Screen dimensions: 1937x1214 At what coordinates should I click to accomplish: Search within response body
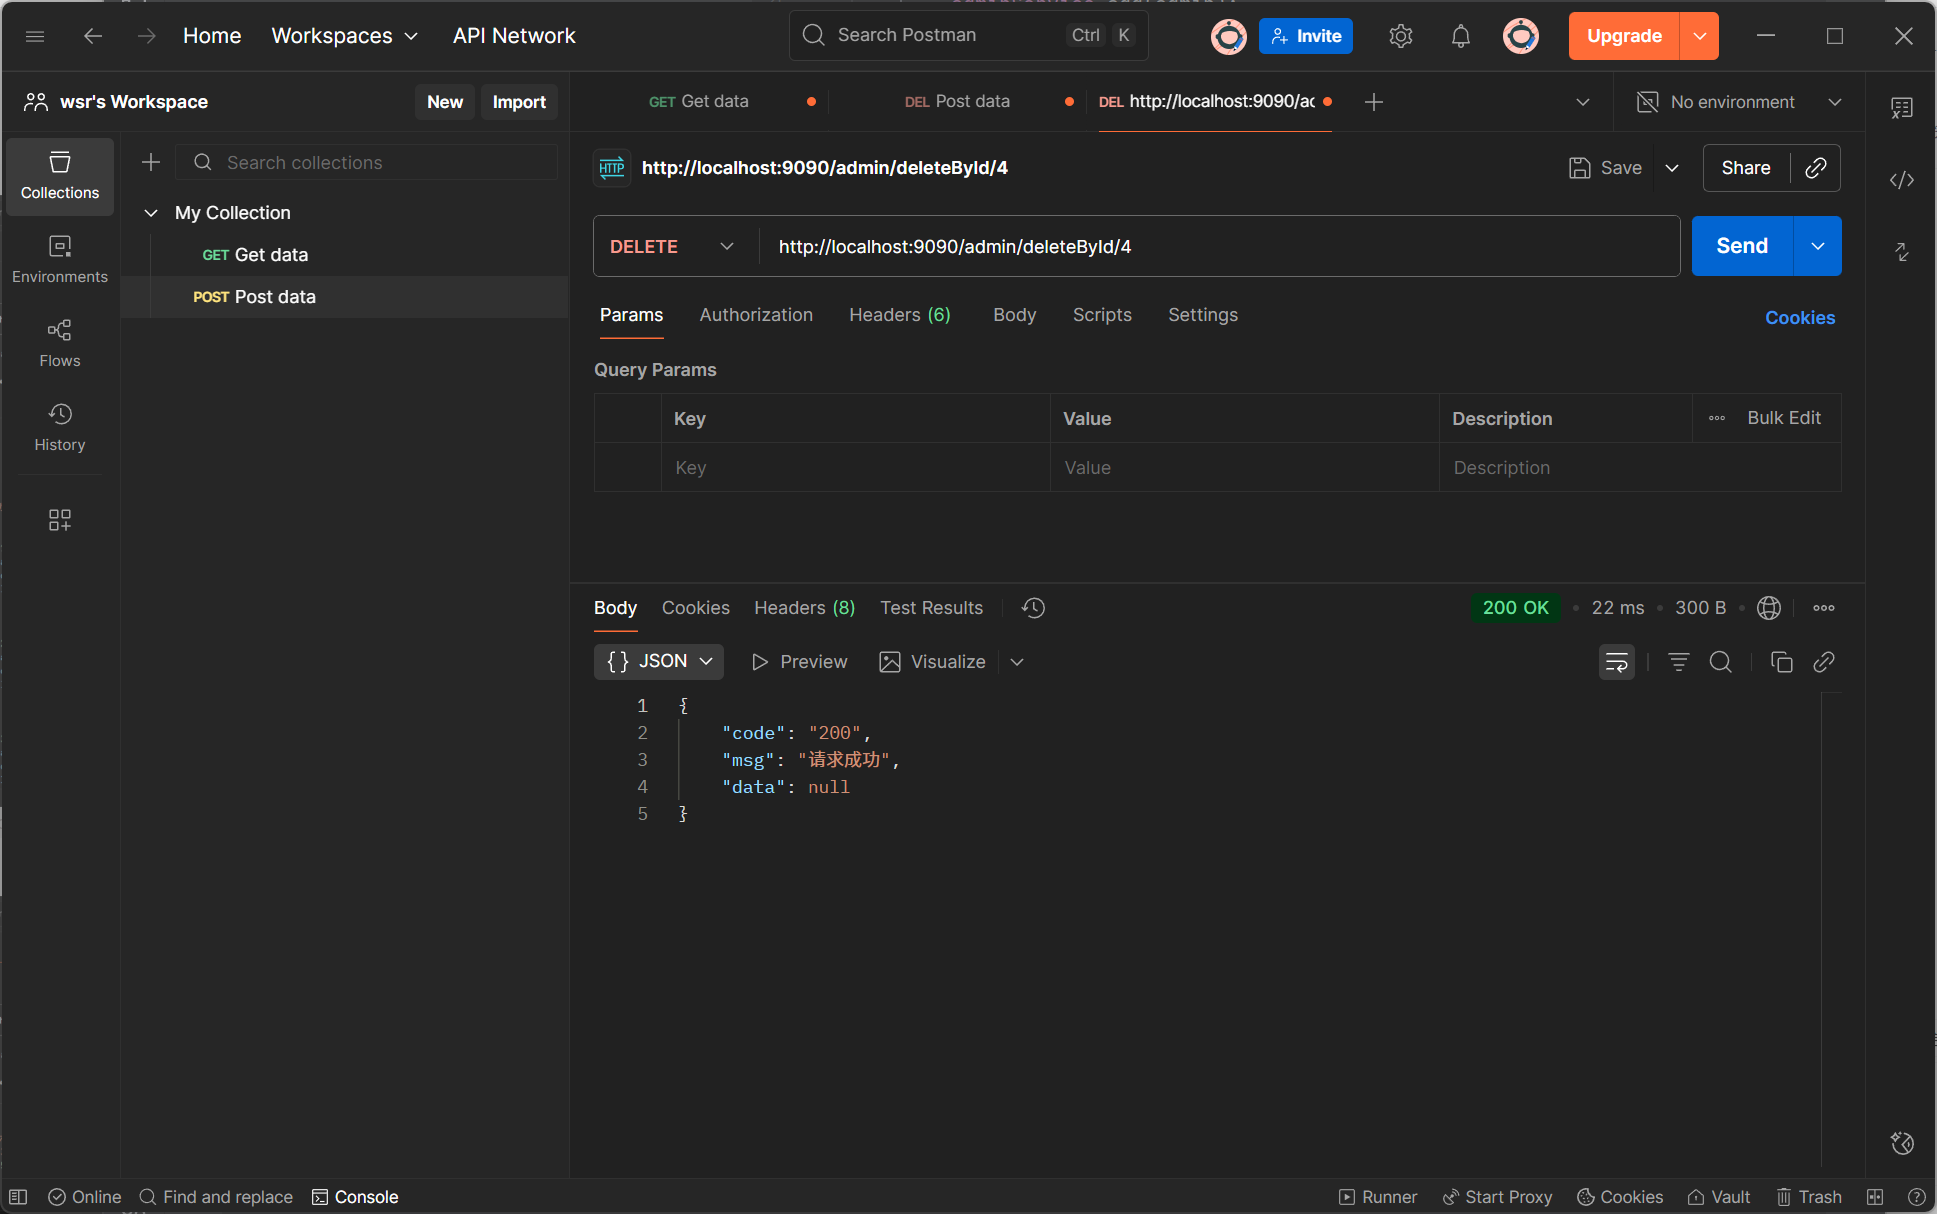tap(1721, 662)
